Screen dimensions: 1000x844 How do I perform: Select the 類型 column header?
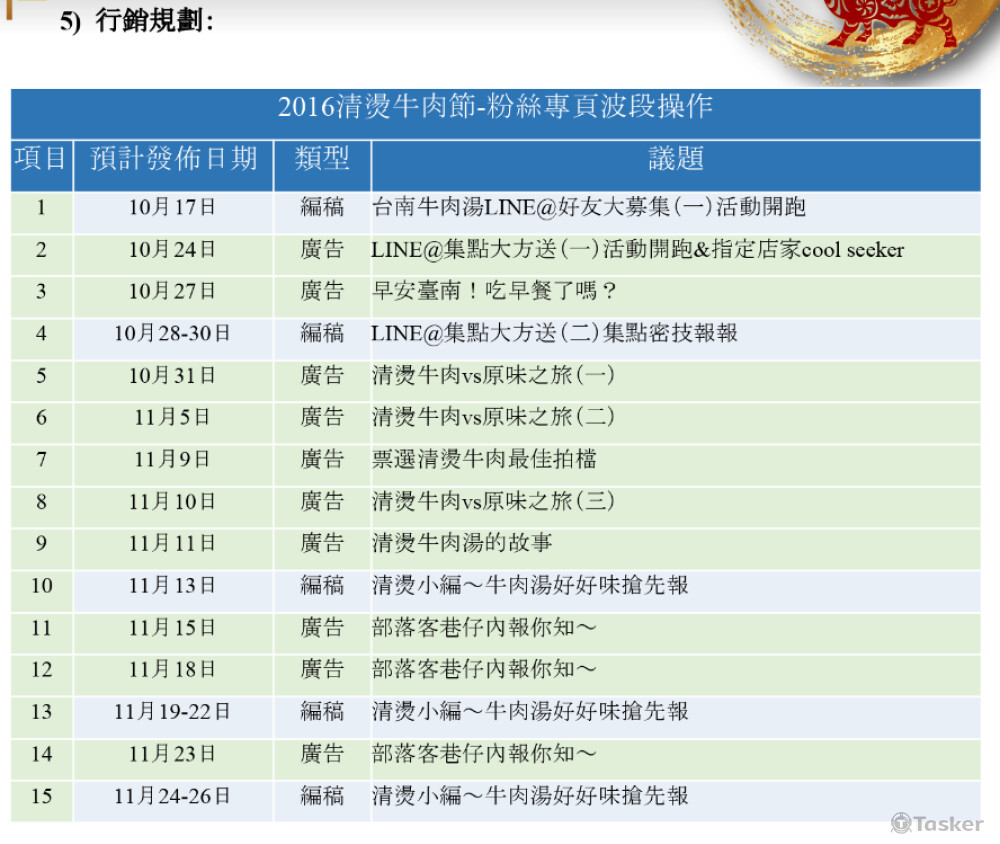[x=322, y=158]
